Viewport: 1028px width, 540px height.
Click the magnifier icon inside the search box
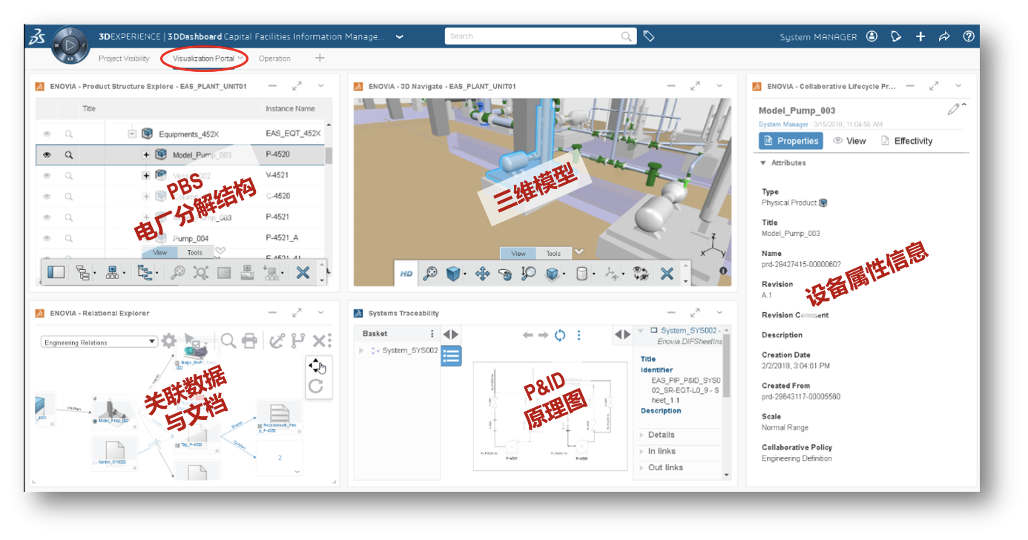coord(626,36)
